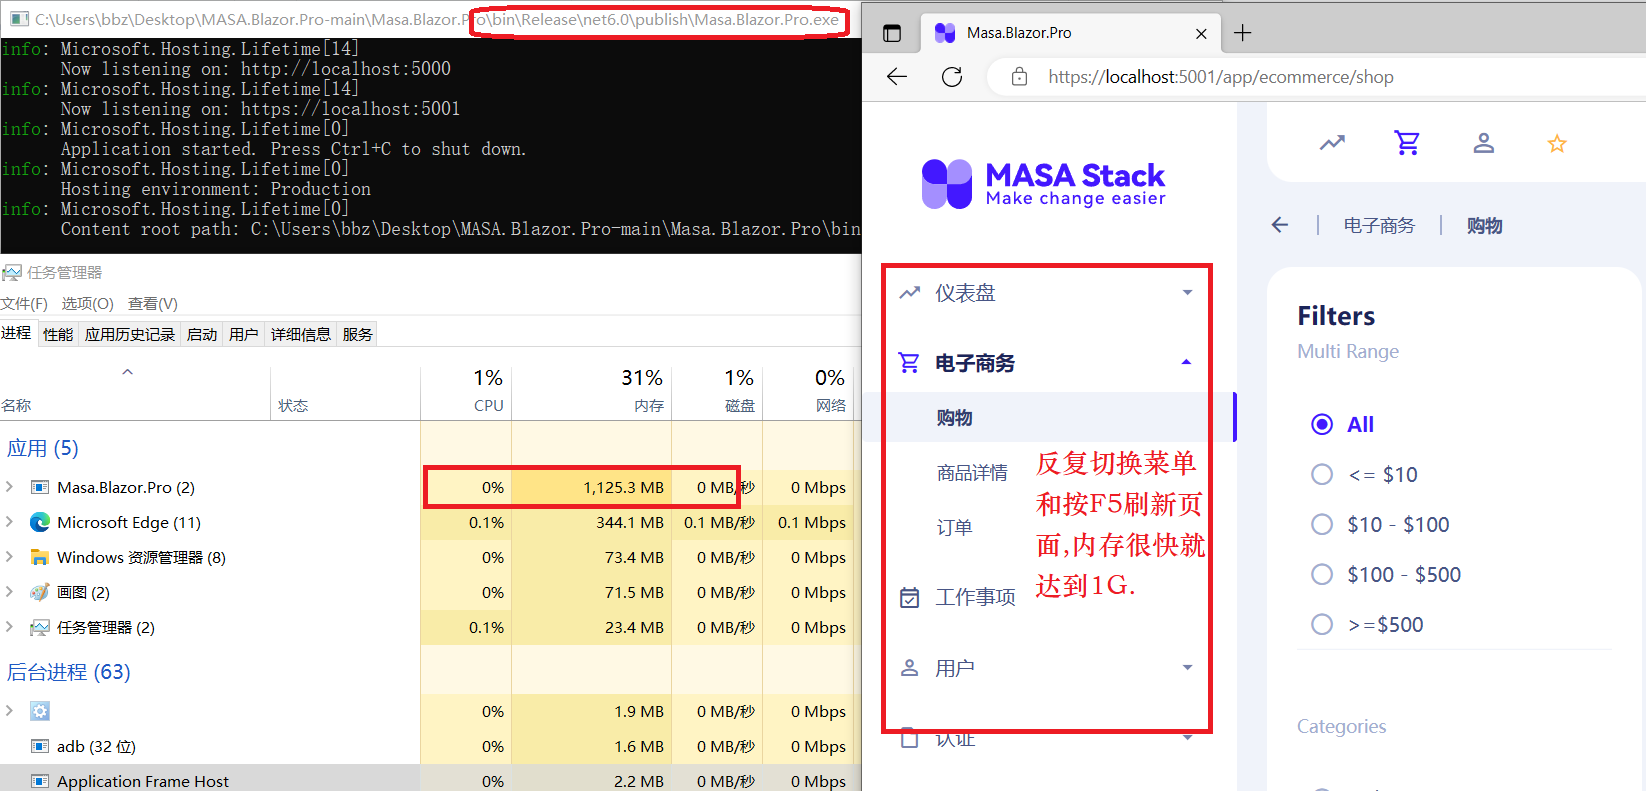Click the 应用 (5) group header
1646x791 pixels.
pyautogui.click(x=43, y=448)
